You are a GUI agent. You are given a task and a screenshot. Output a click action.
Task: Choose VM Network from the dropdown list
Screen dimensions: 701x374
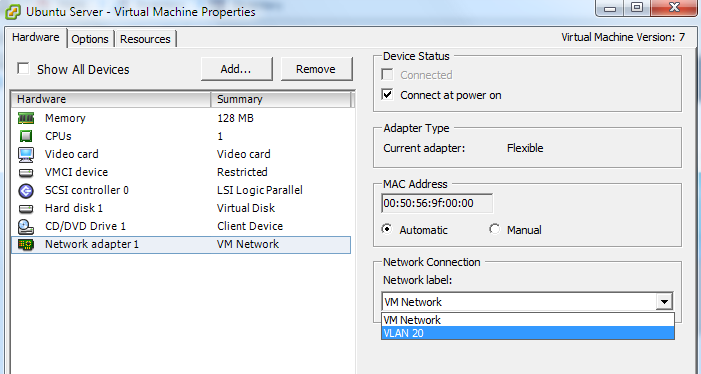click(x=528, y=320)
